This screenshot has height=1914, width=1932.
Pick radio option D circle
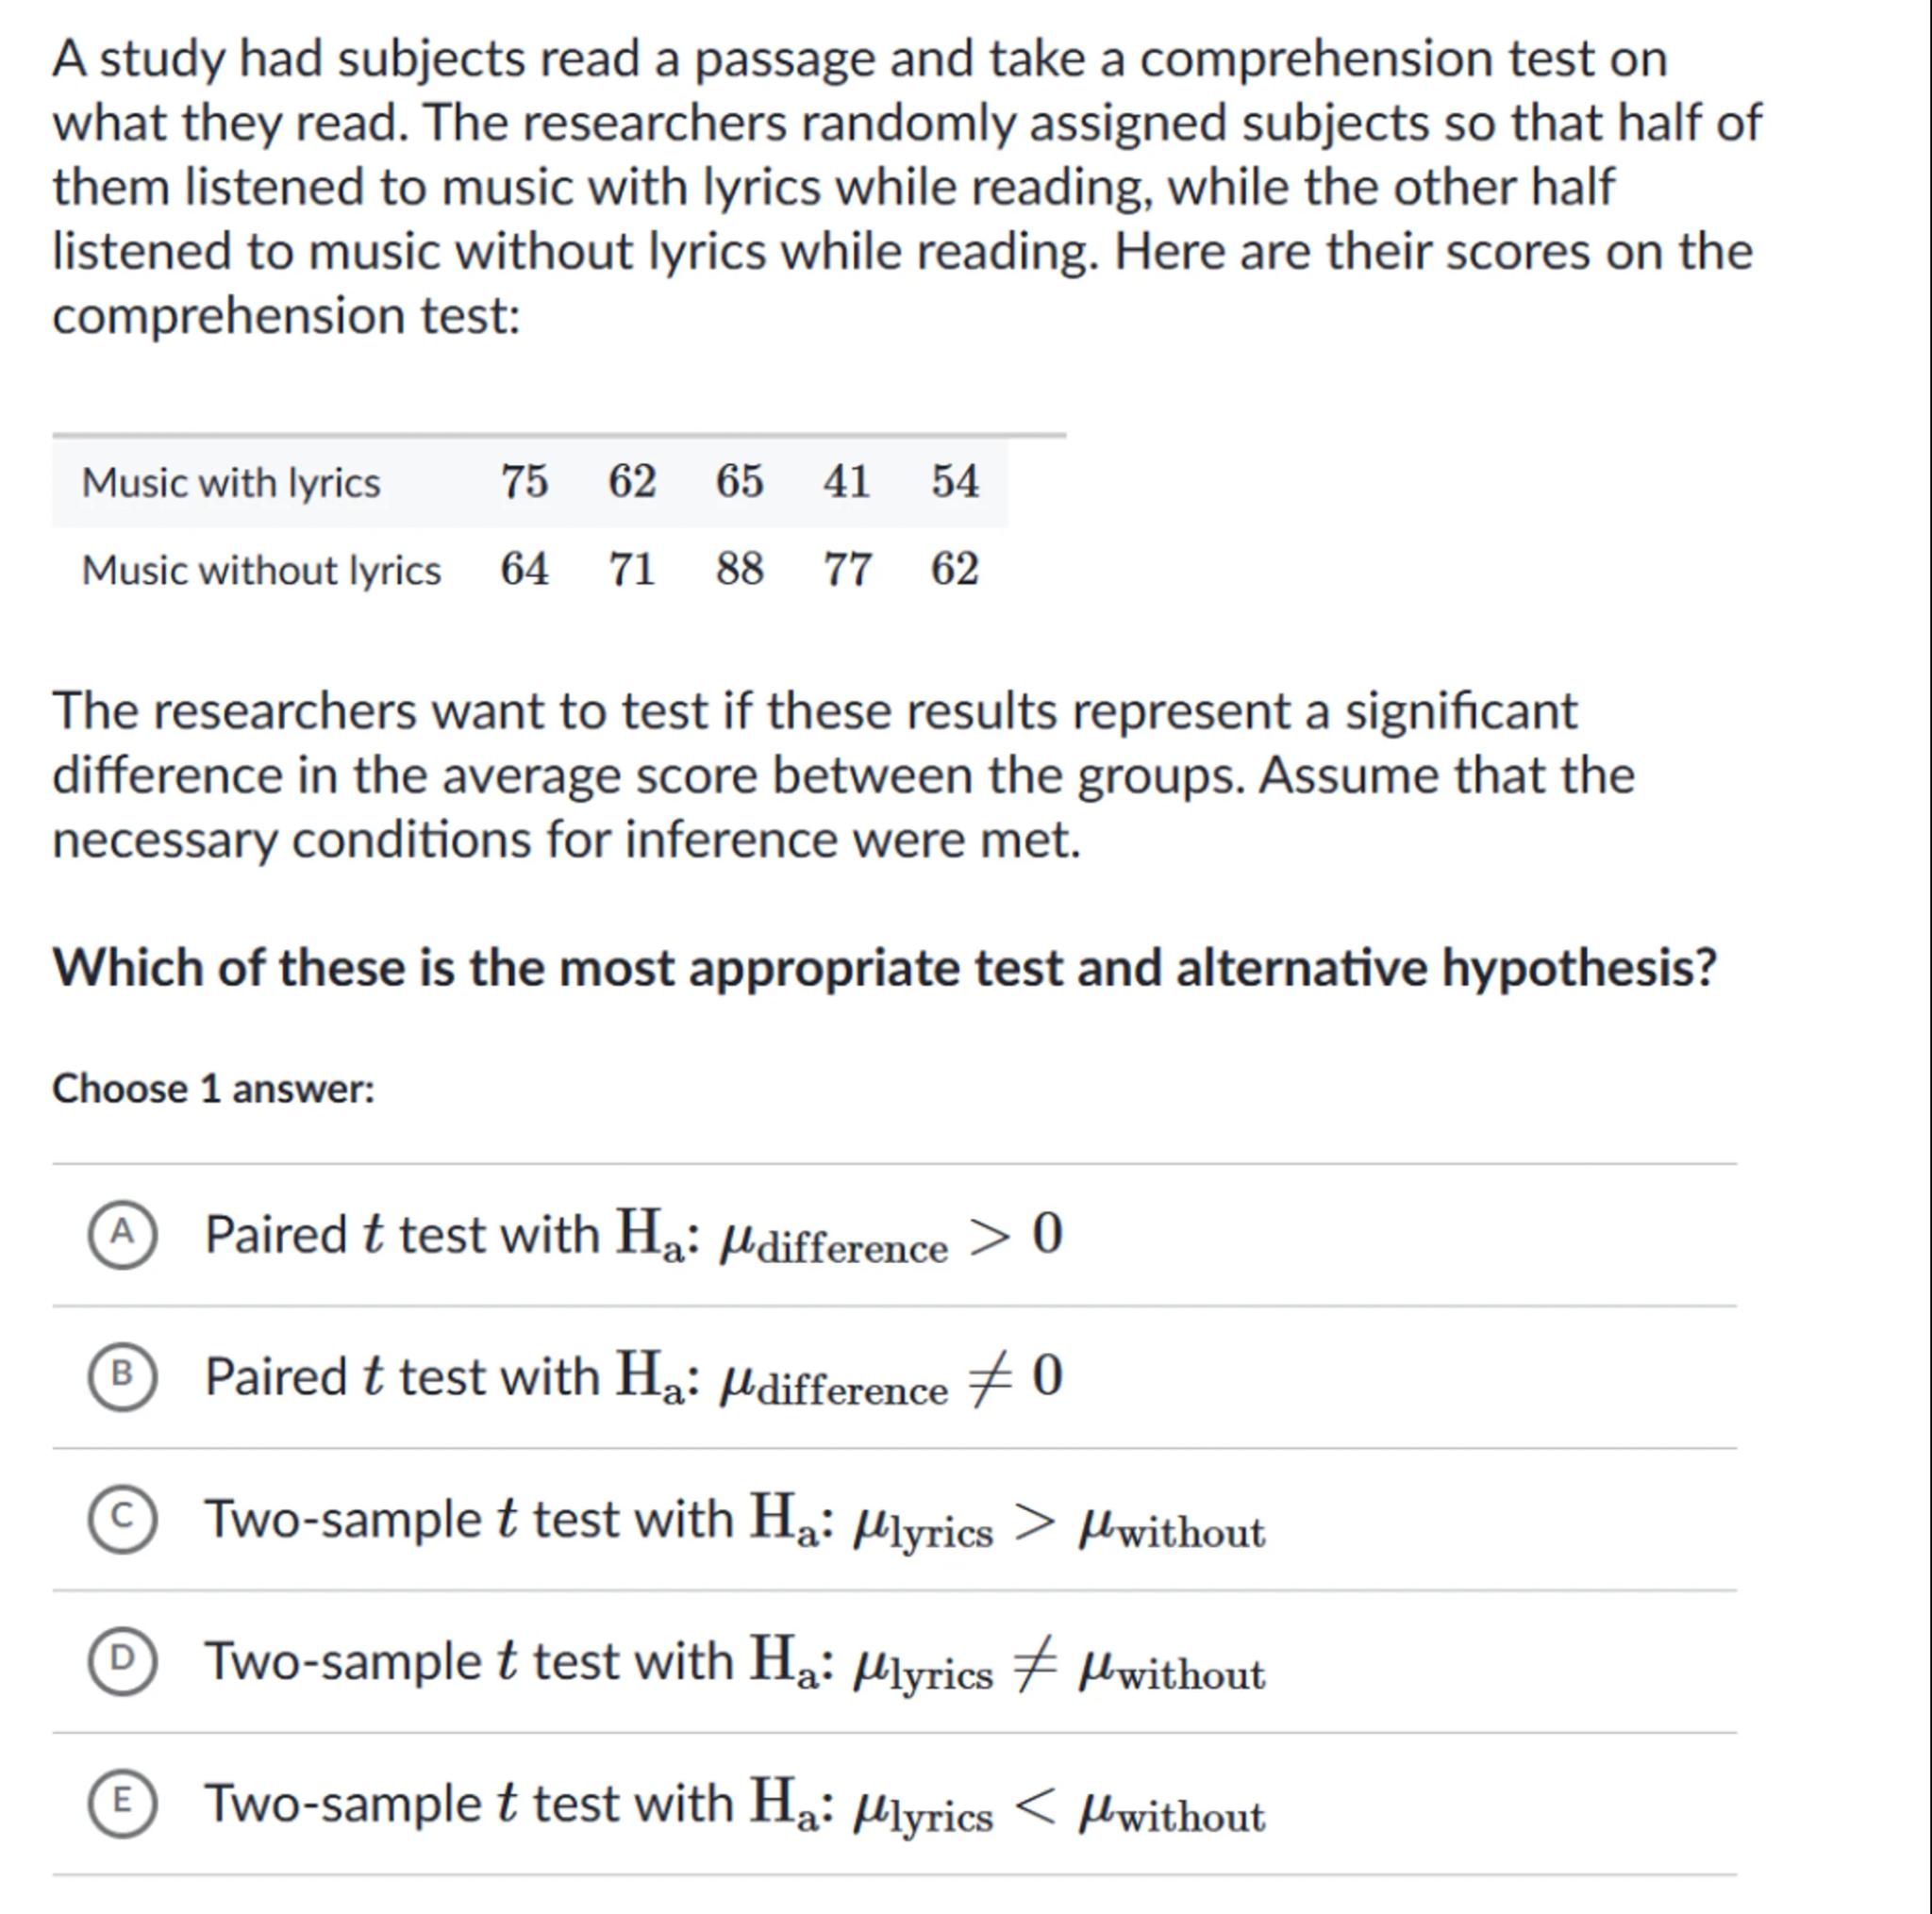(122, 1662)
